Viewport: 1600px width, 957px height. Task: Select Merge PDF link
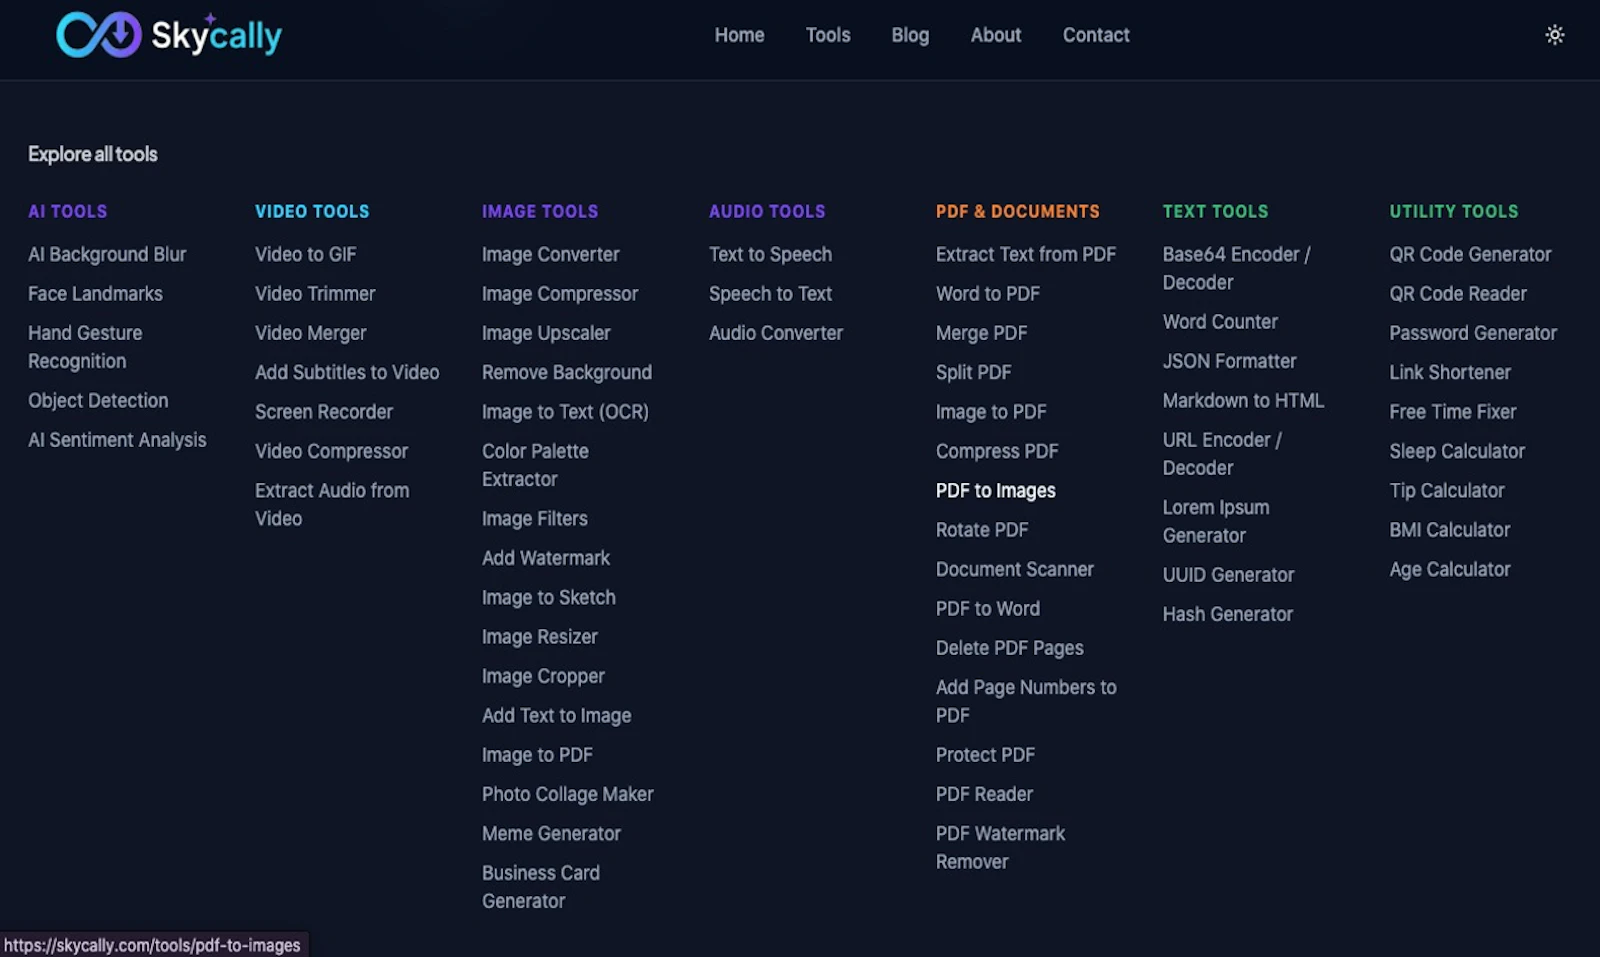click(981, 333)
